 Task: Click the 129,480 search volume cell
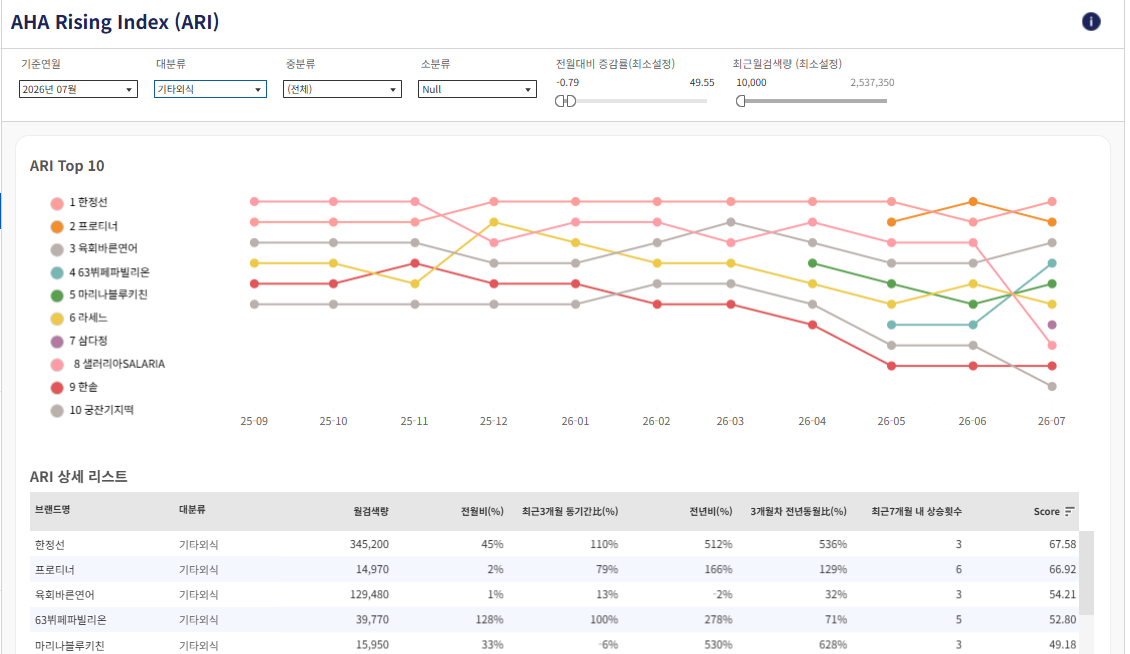point(369,595)
